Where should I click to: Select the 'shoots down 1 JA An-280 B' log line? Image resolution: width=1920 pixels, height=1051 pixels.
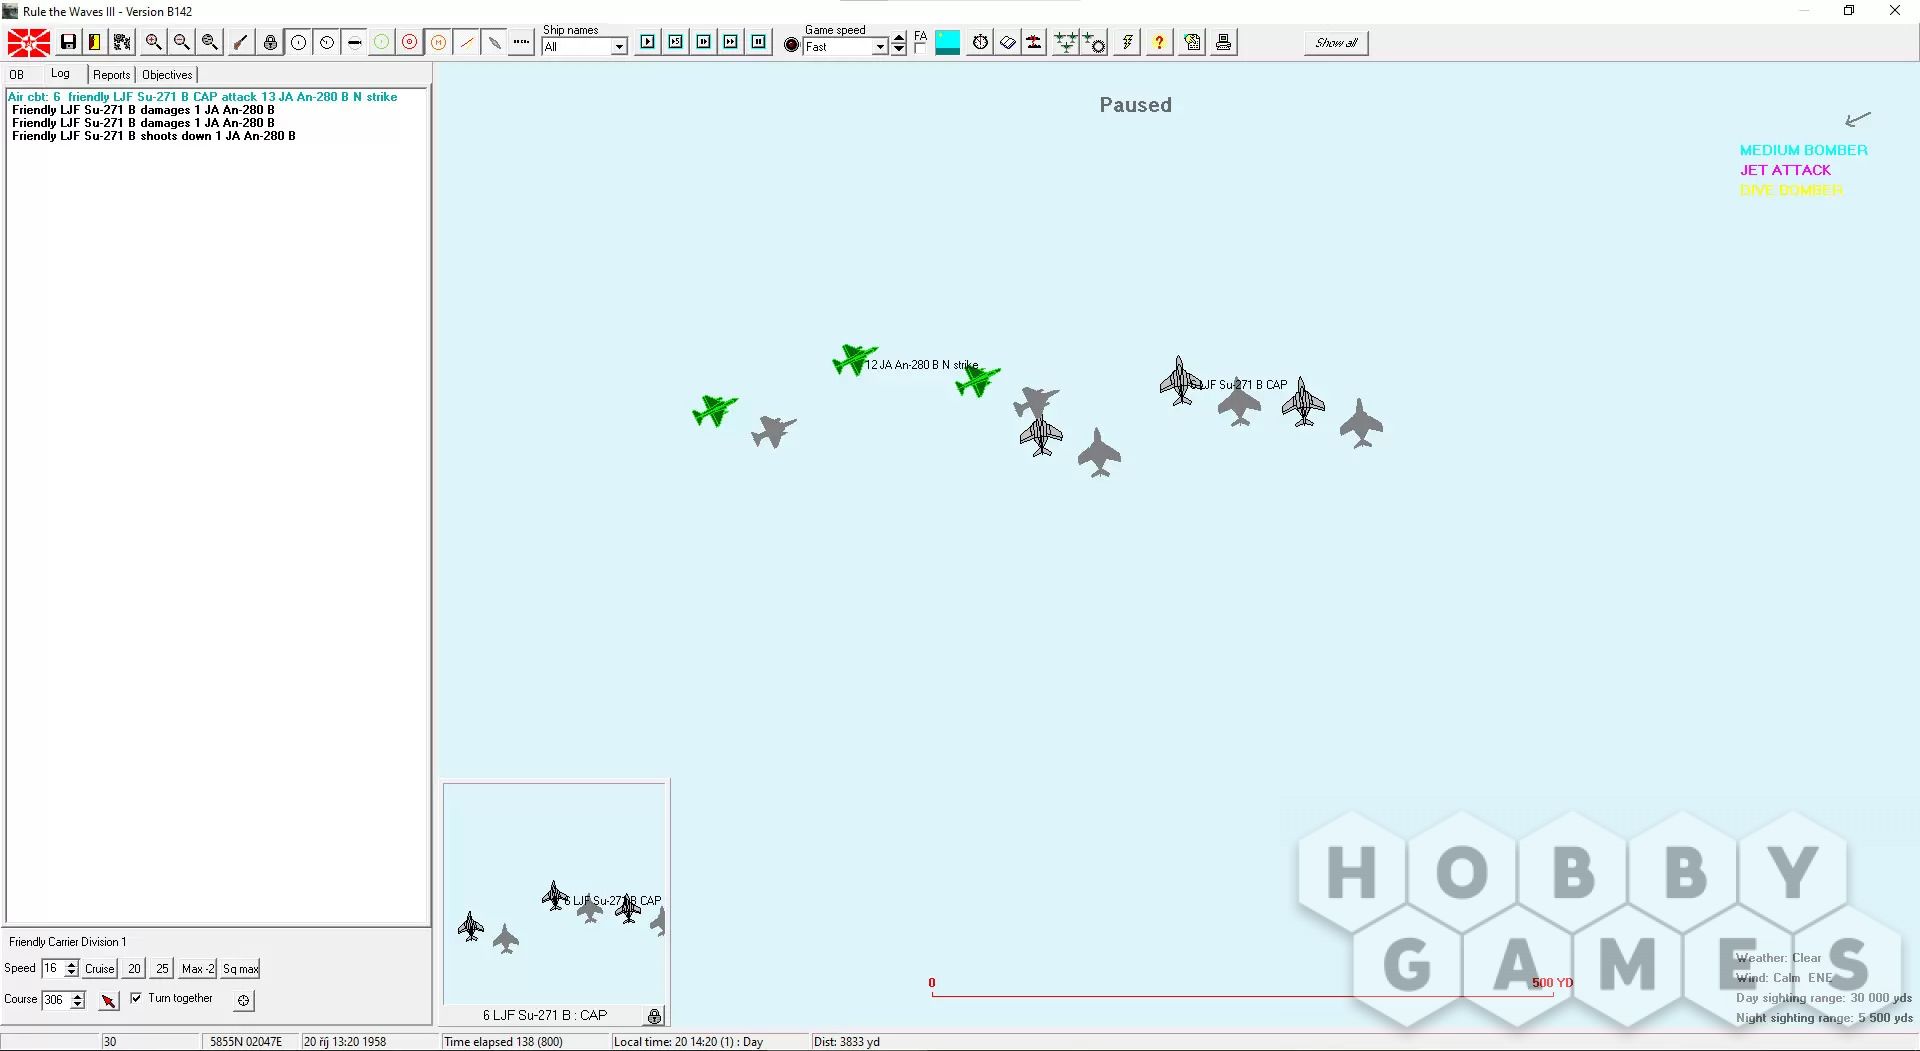coord(154,136)
